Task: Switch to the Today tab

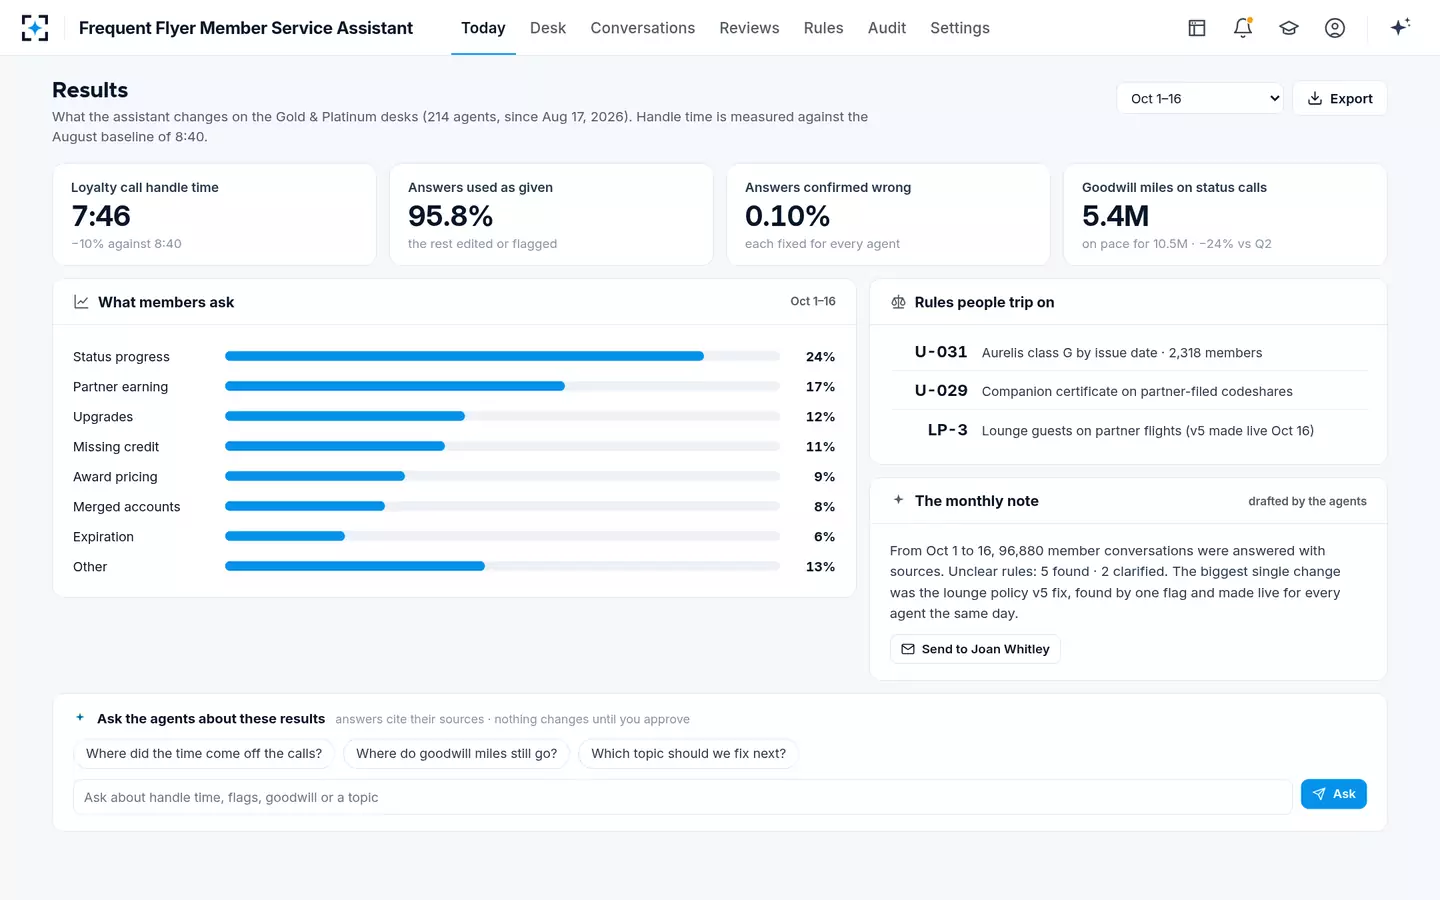Action: coord(483,28)
